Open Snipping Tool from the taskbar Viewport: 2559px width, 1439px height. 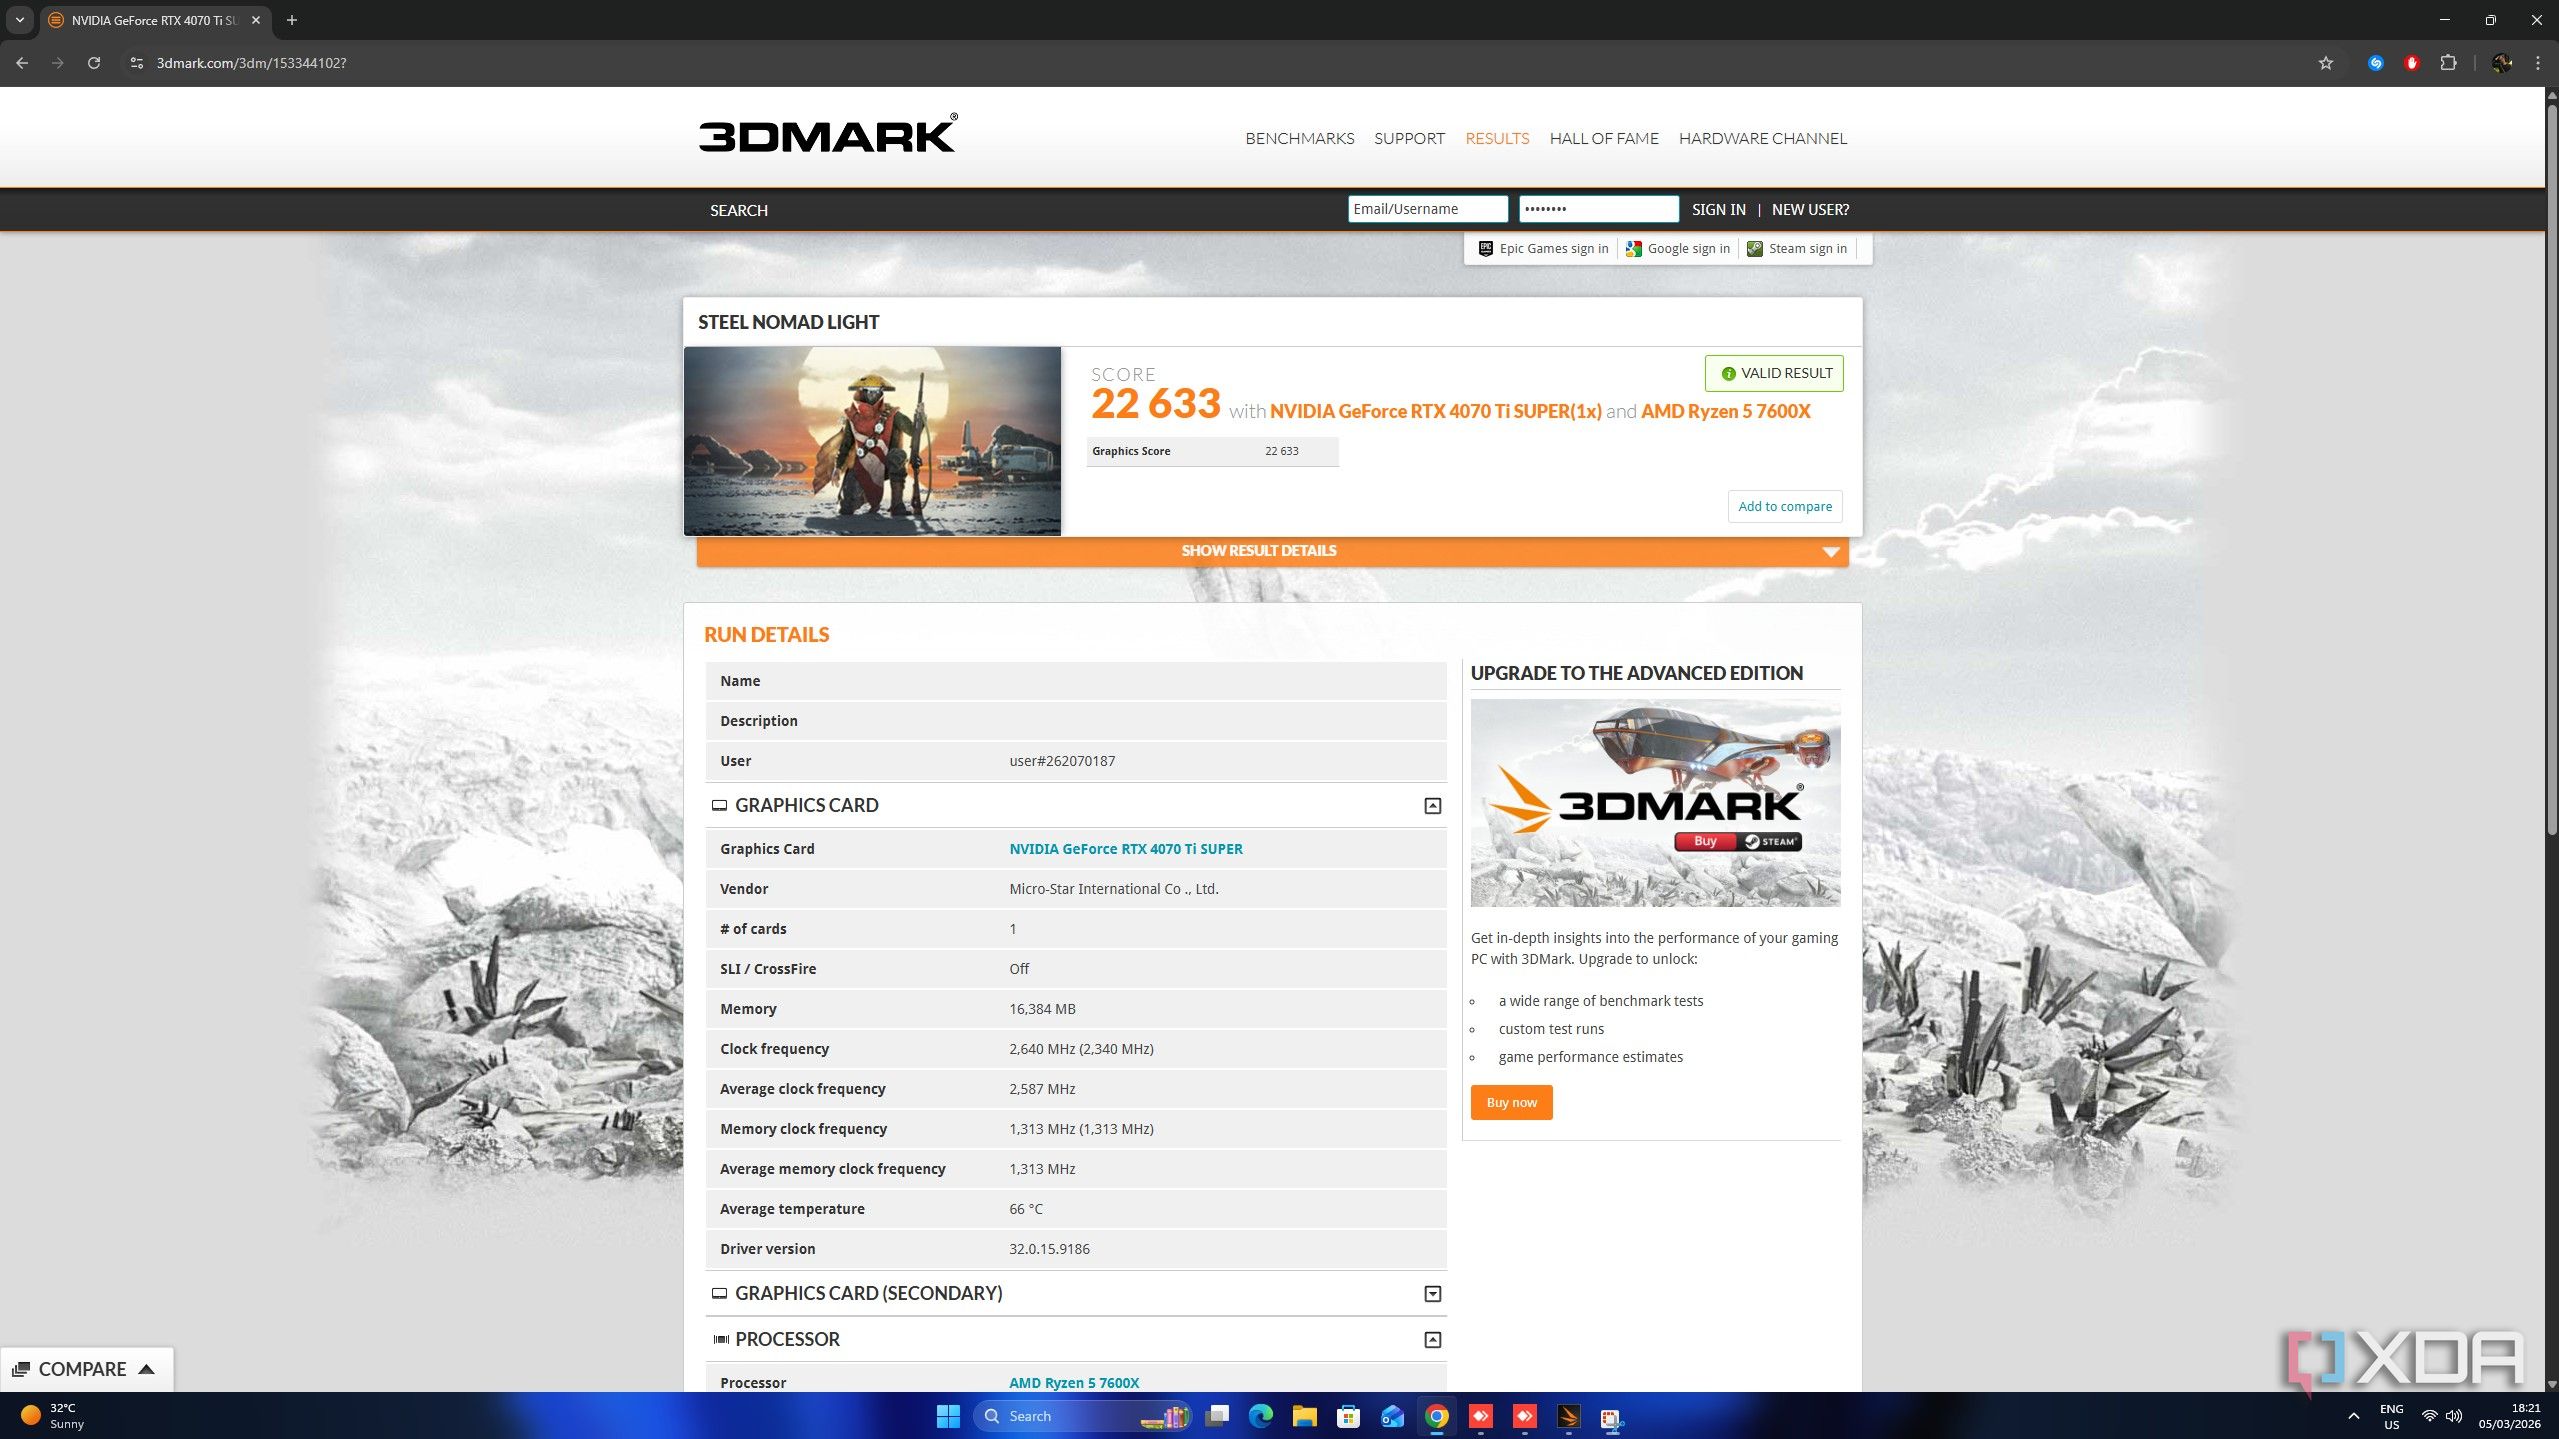[x=1612, y=1416]
